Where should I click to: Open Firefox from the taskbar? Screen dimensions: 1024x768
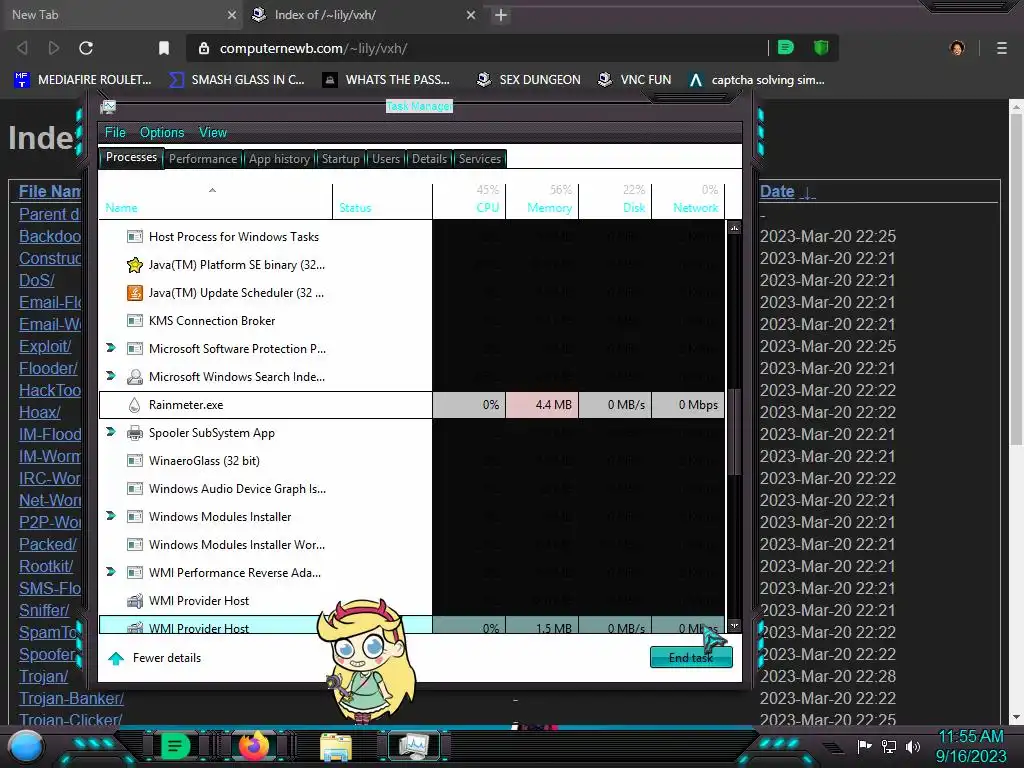253,746
